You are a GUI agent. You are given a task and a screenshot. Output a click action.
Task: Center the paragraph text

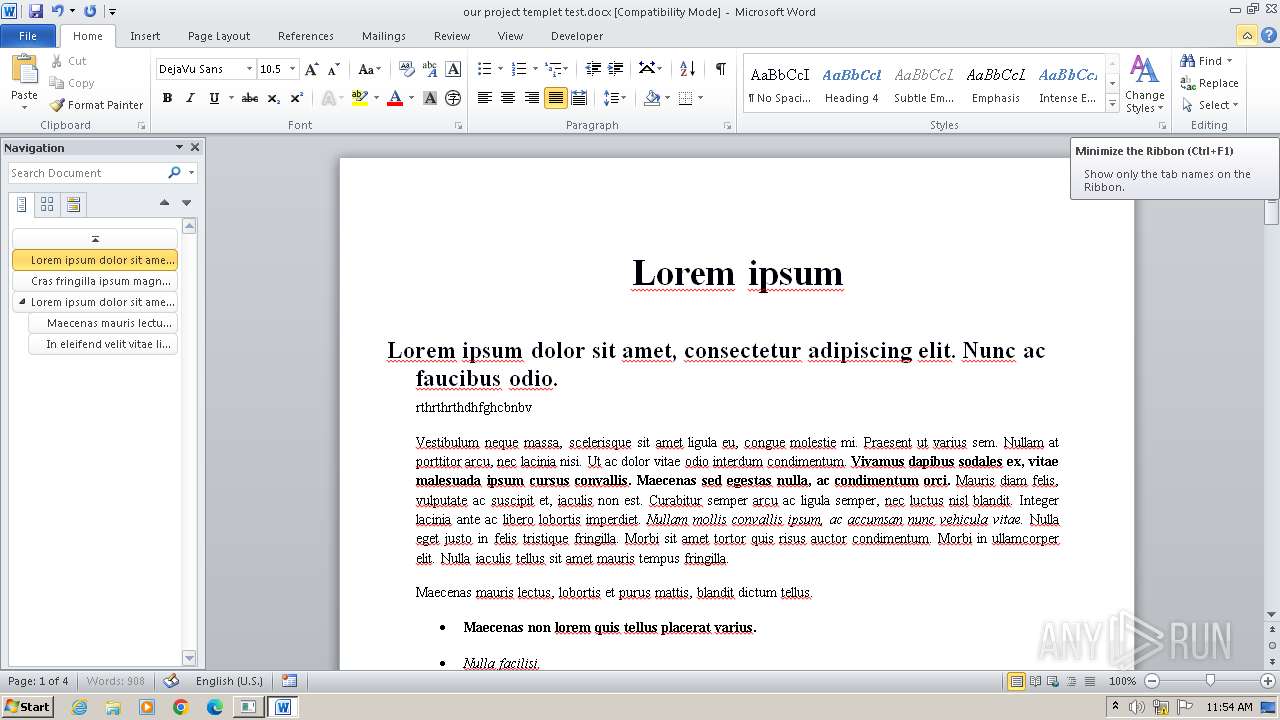point(508,98)
